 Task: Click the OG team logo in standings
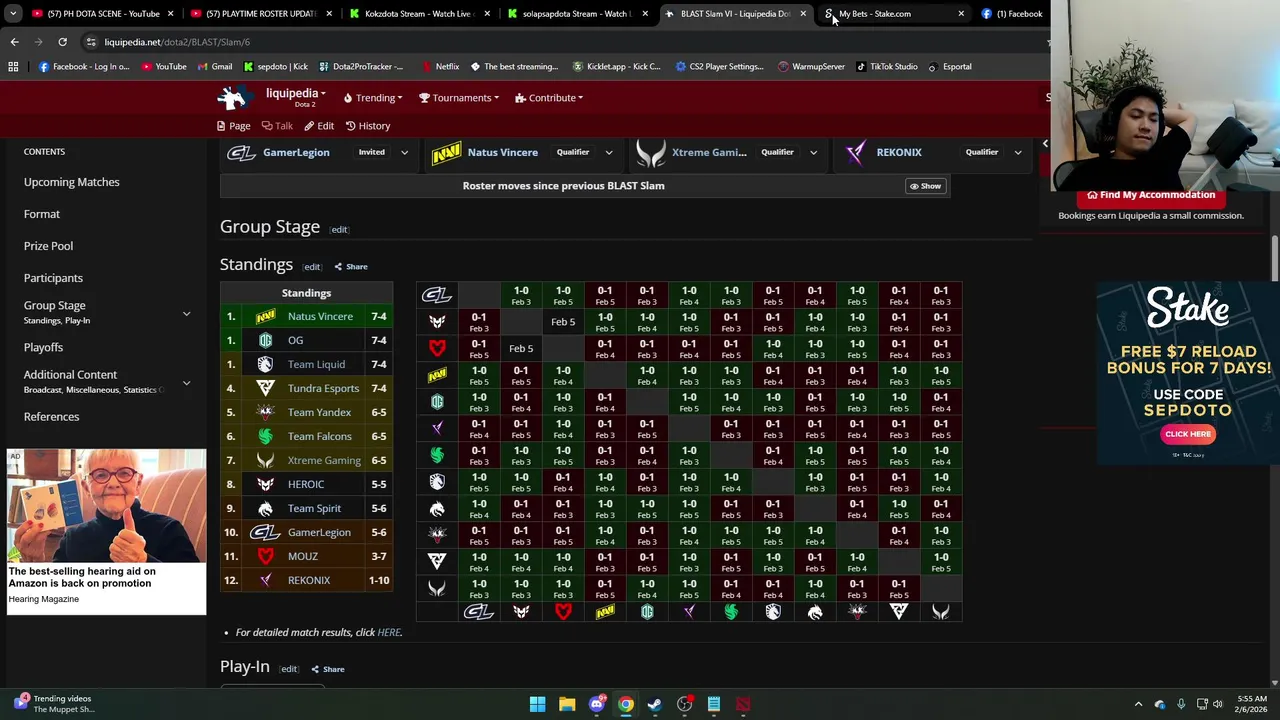pos(265,340)
